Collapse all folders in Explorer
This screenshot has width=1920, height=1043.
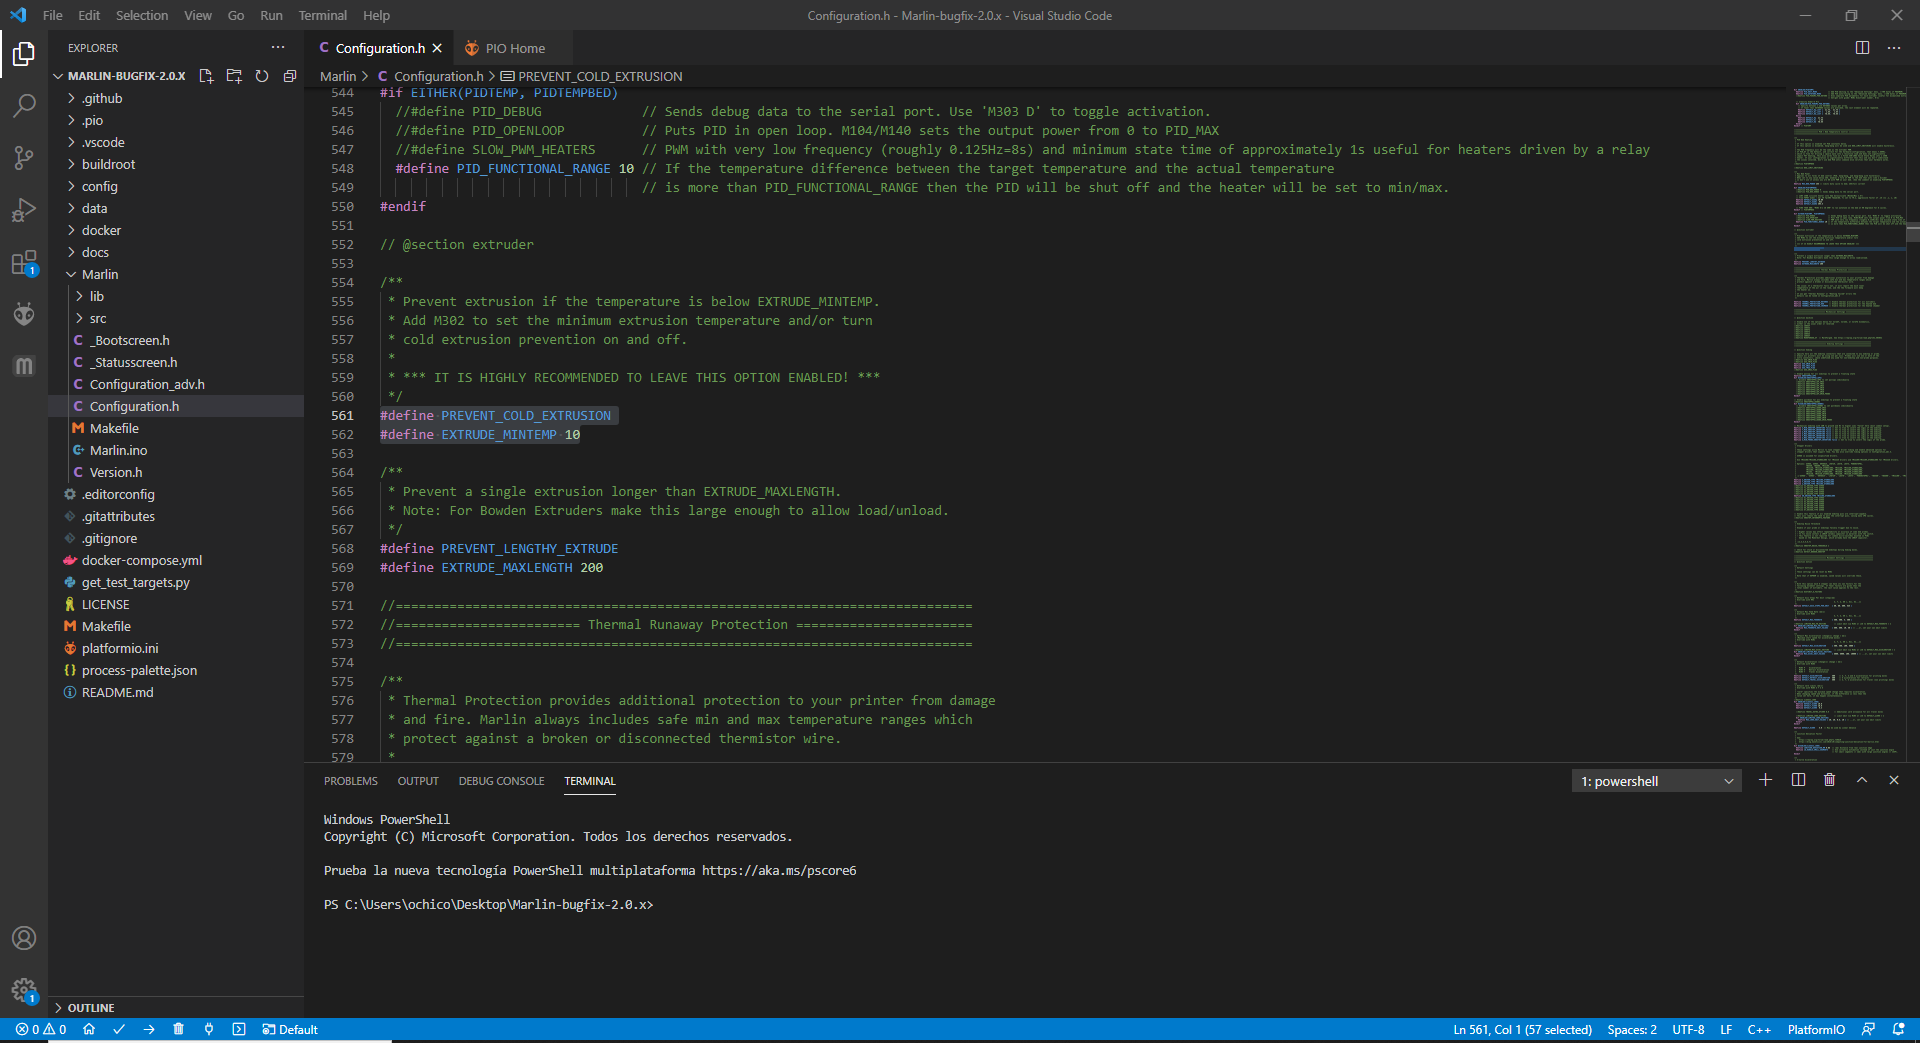290,76
